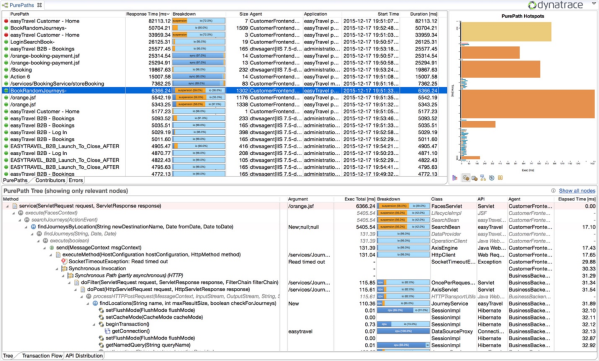599x361 pixels.
Task: Click the blue circular icon in the Hotspots toolbar
Action: point(492,178)
